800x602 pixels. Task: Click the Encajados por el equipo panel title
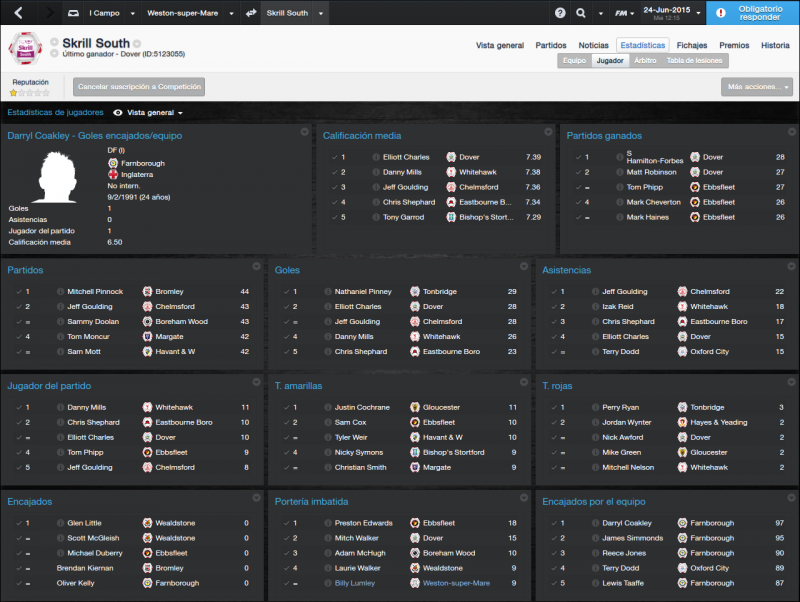click(593, 501)
